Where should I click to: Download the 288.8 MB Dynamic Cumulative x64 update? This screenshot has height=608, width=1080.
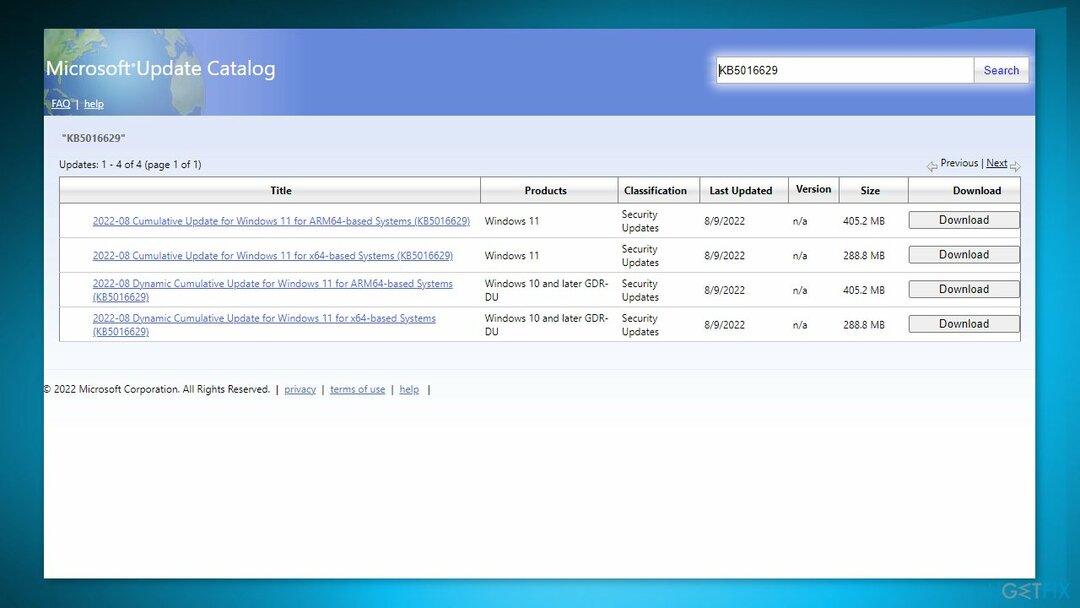coord(963,324)
